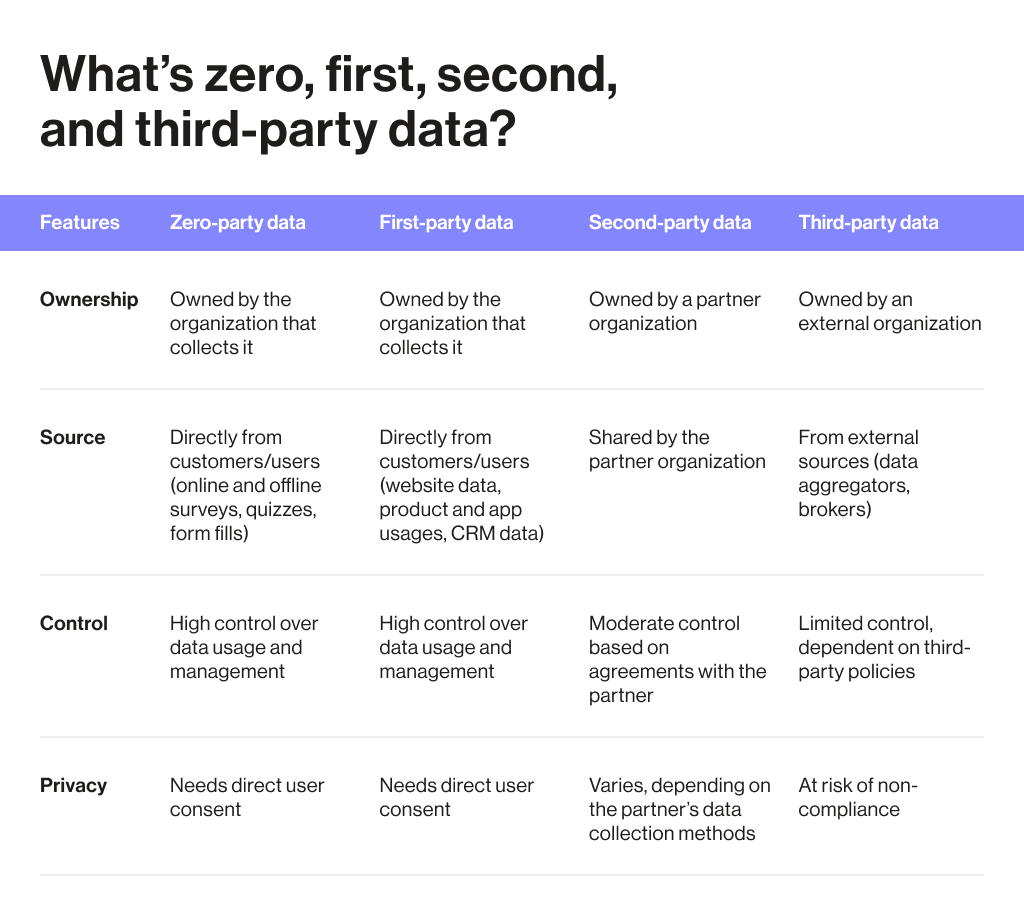Click the Third-party data column header
This screenshot has width=1024, height=923.
pos(868,223)
